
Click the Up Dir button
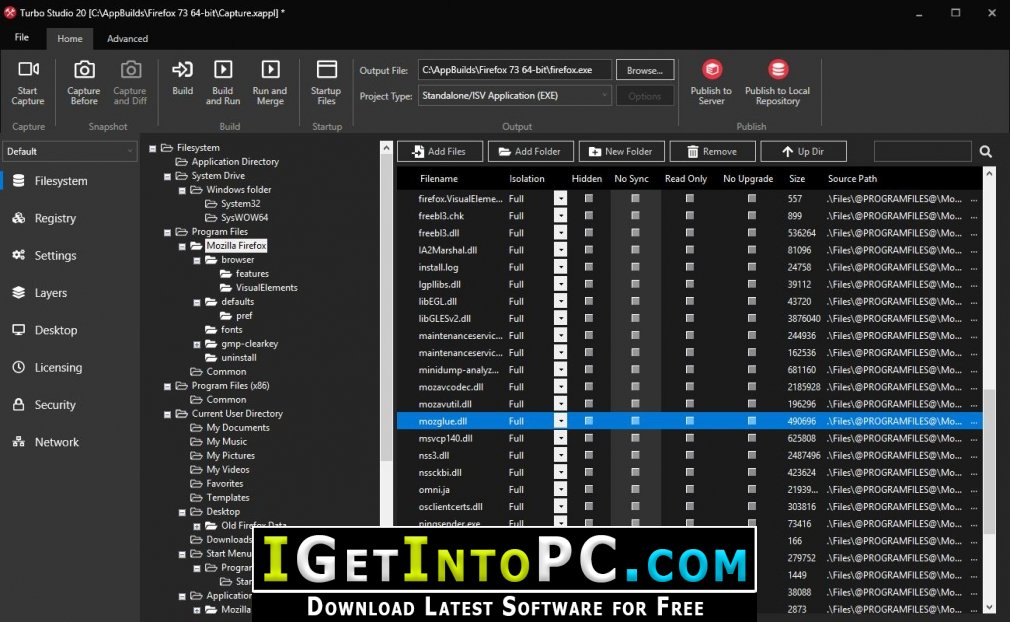tap(803, 151)
